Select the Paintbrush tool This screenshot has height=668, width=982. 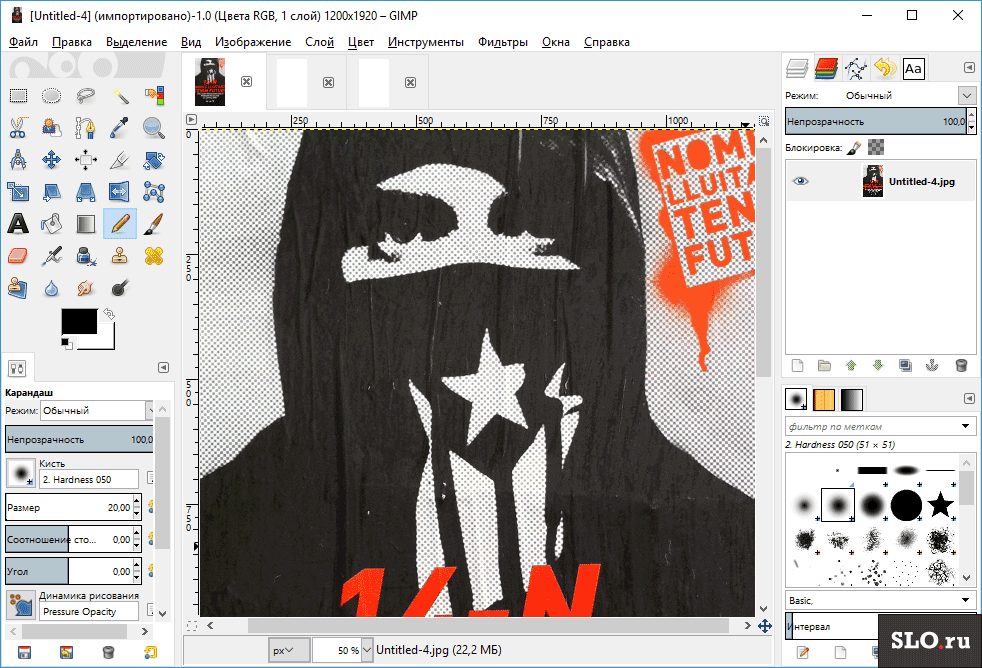pos(153,224)
